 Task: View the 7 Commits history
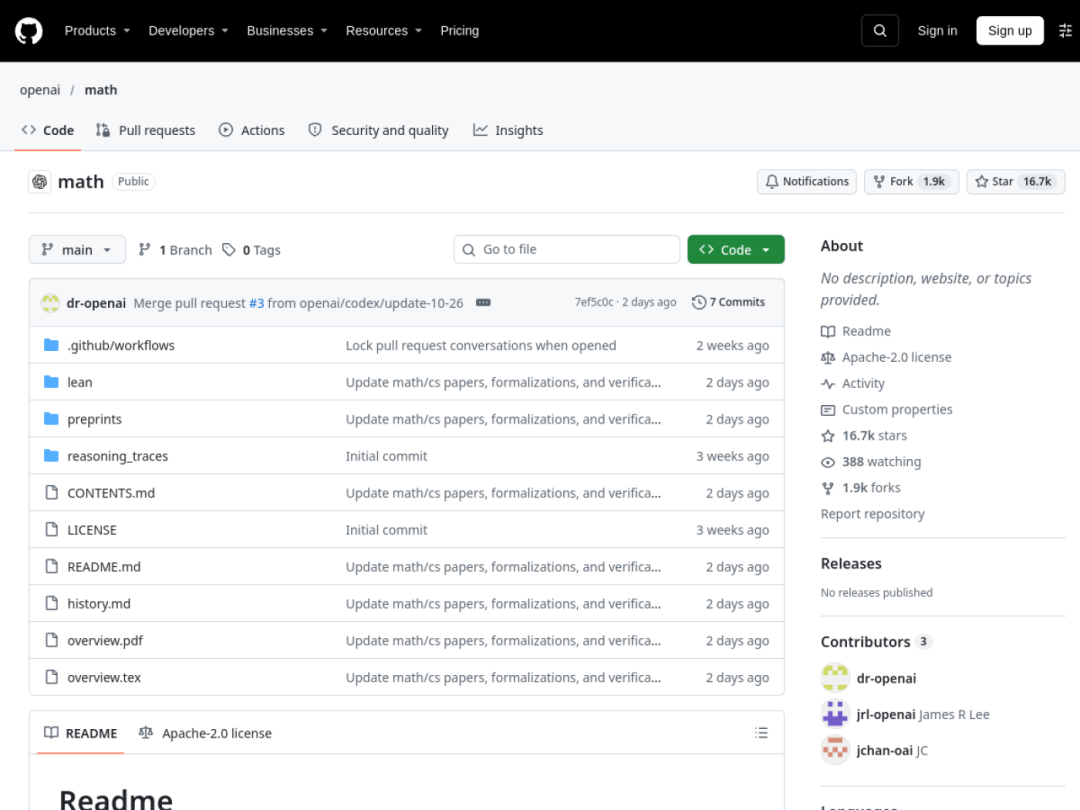(x=729, y=302)
